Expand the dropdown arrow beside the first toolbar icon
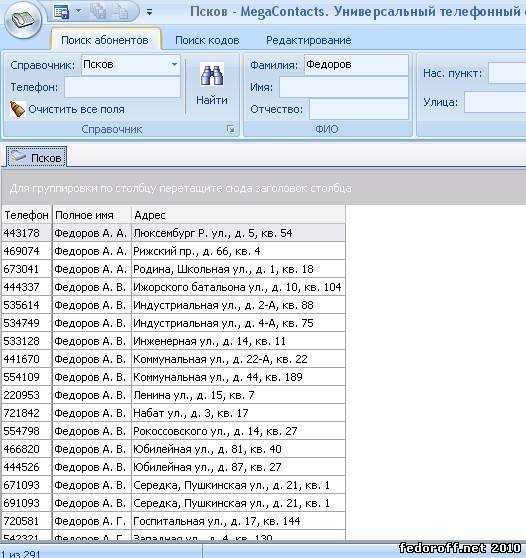 (79, 12)
